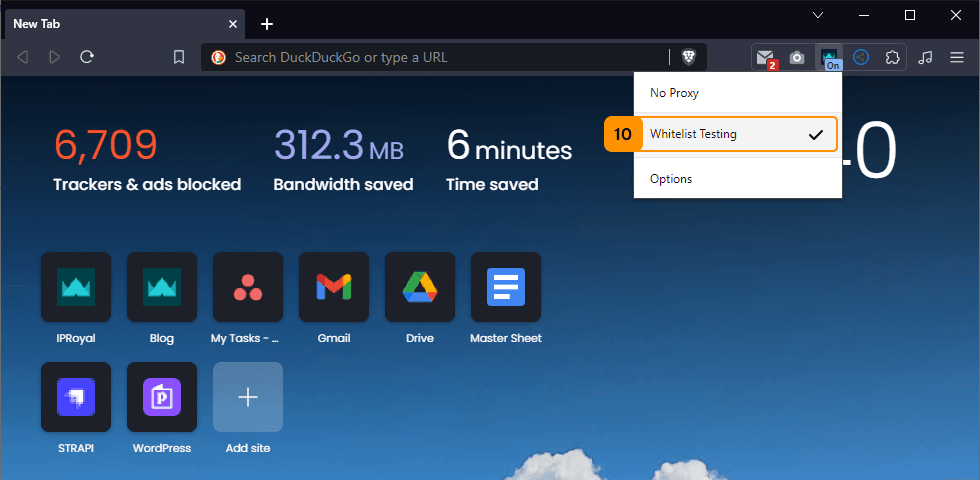Viewport: 980px width, 480px height.
Task: Open proxy extension Options
Action: pos(738,179)
